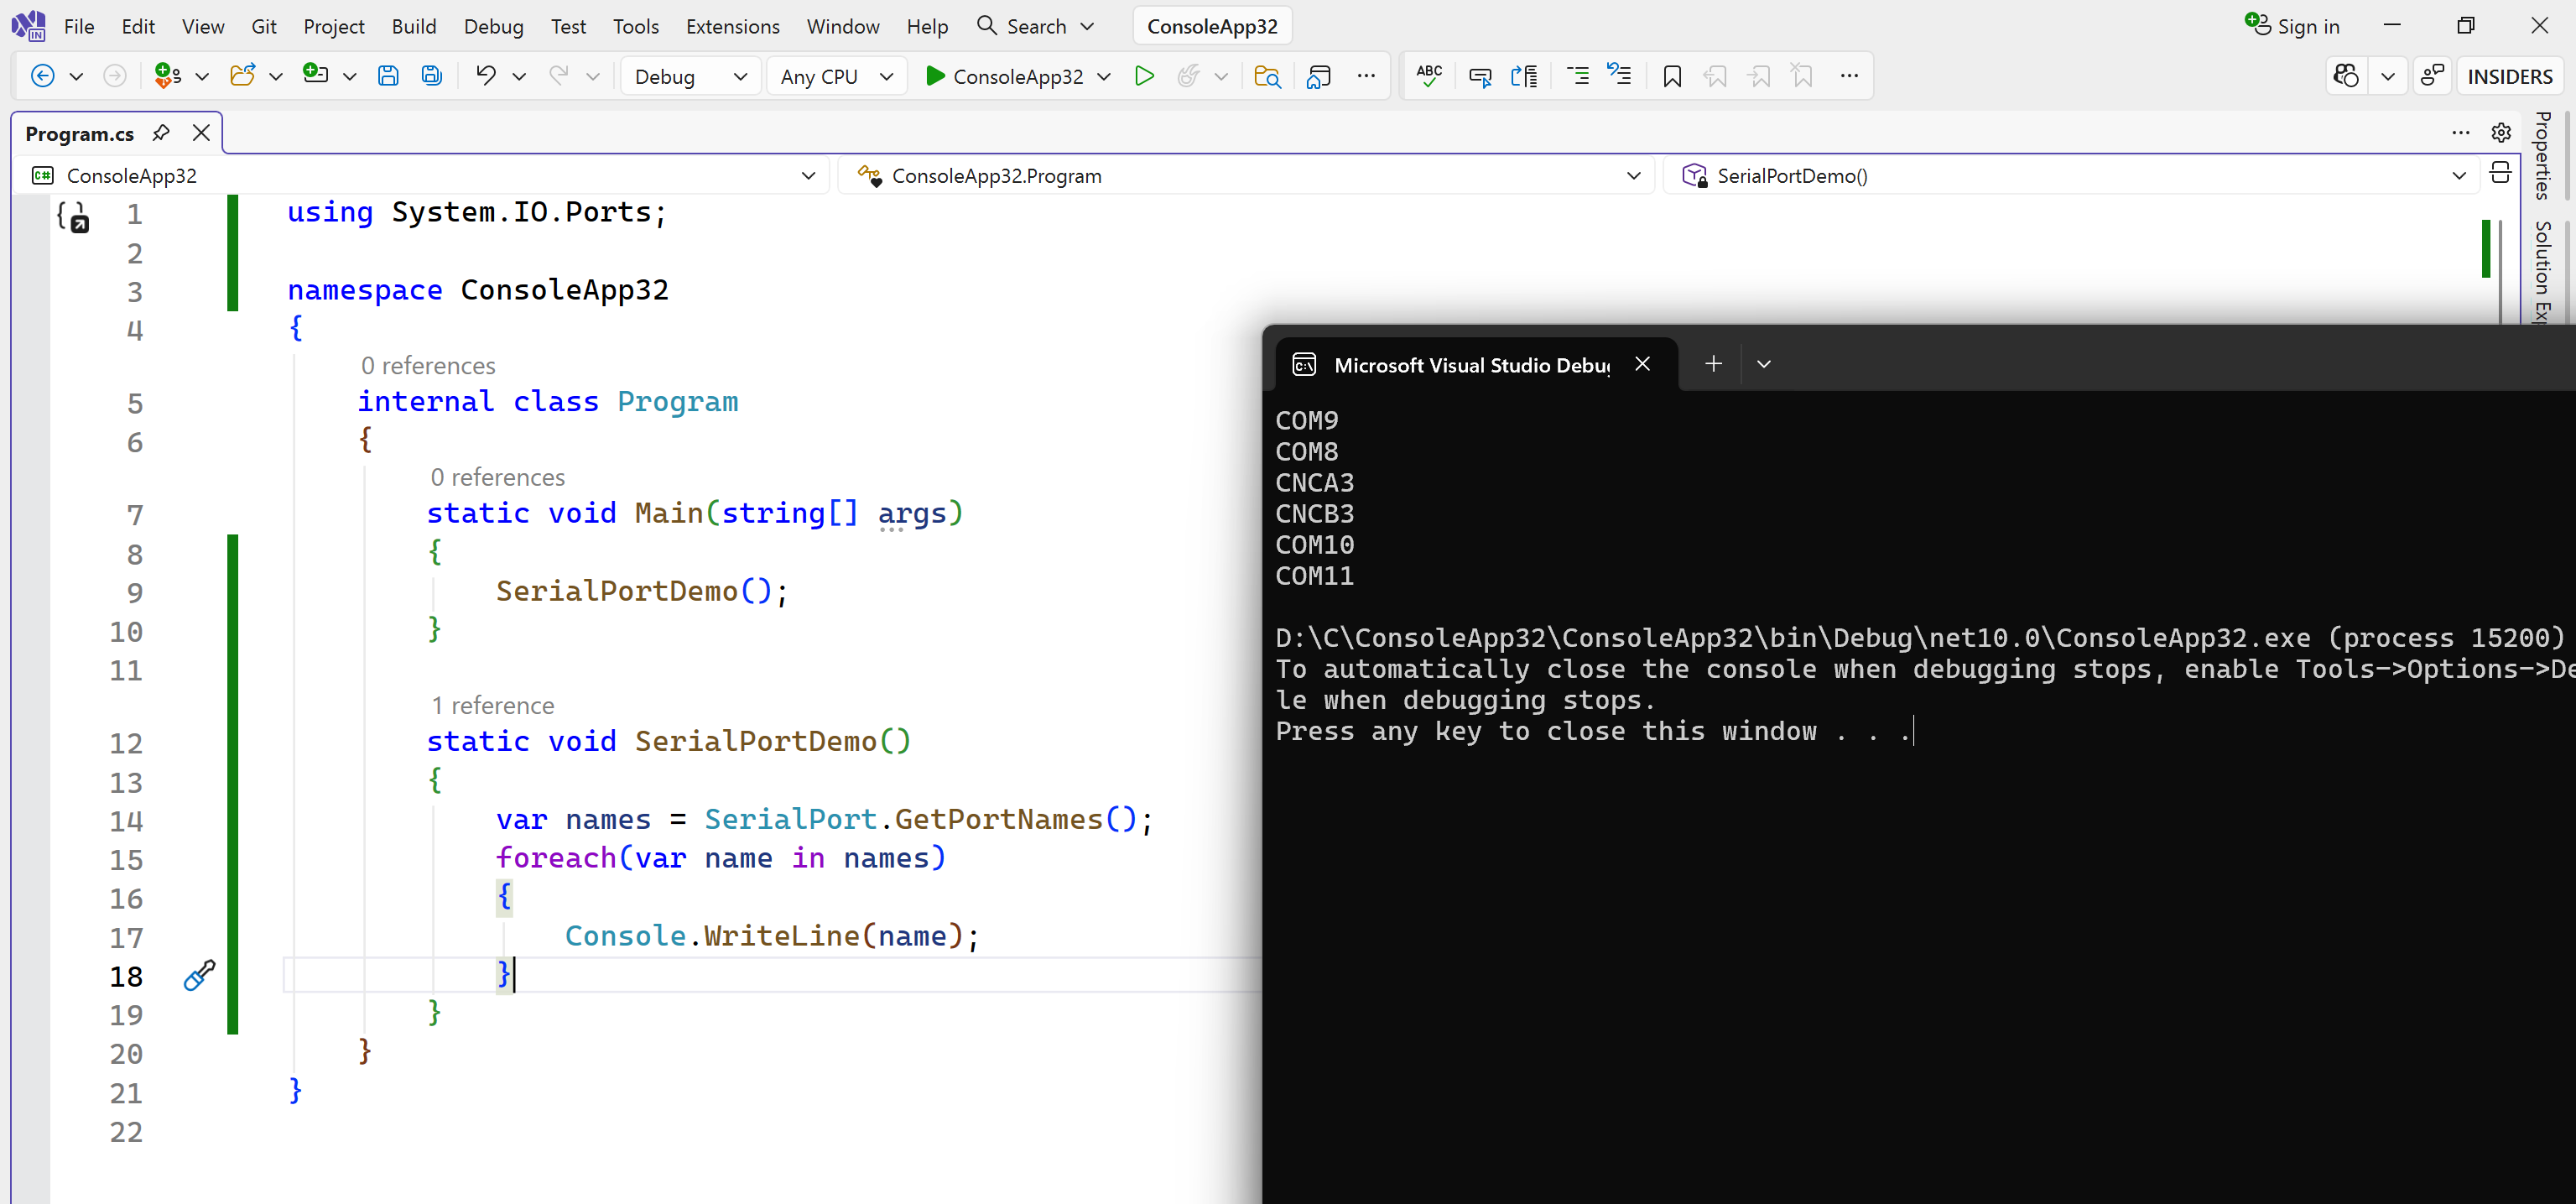Open the GitHub Copilot icon
The height and width of the screenshot is (1204, 2576).
[2346, 76]
